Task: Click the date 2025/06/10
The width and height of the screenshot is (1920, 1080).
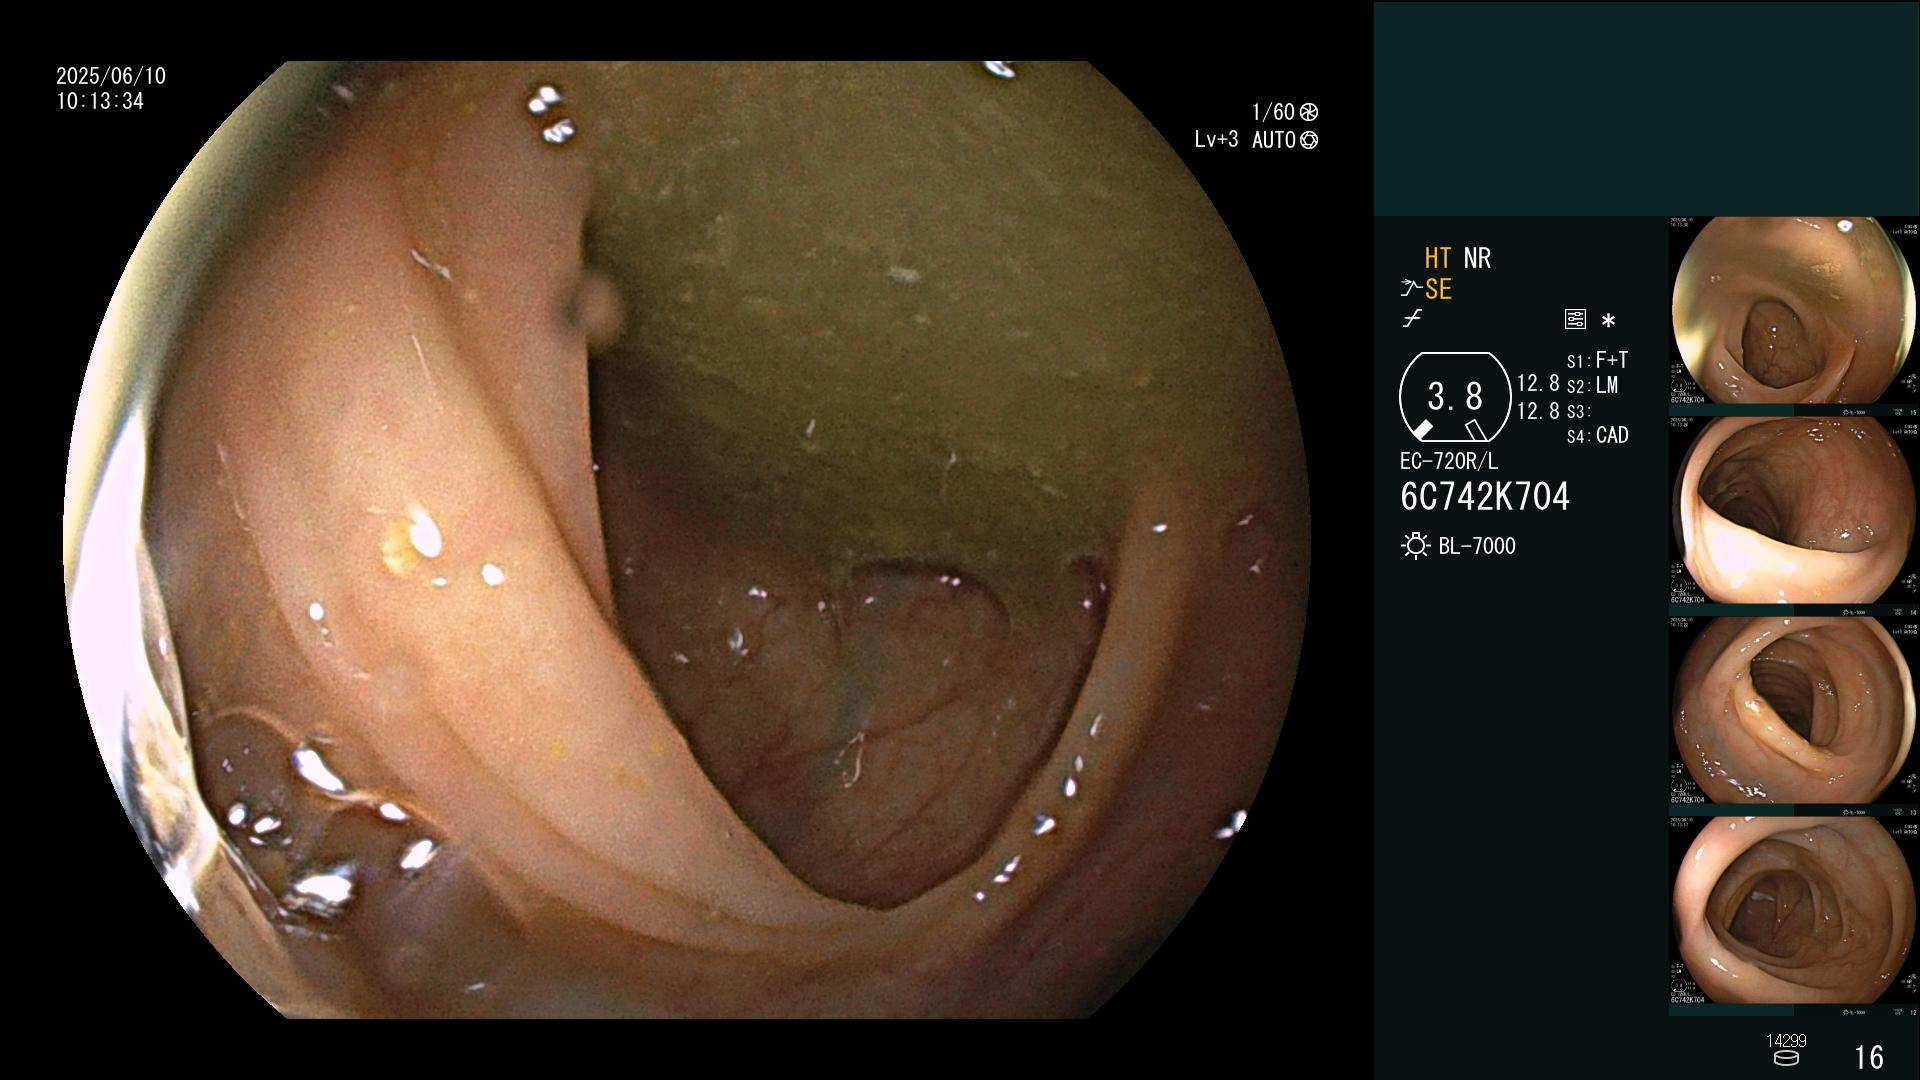Action: 111,76
